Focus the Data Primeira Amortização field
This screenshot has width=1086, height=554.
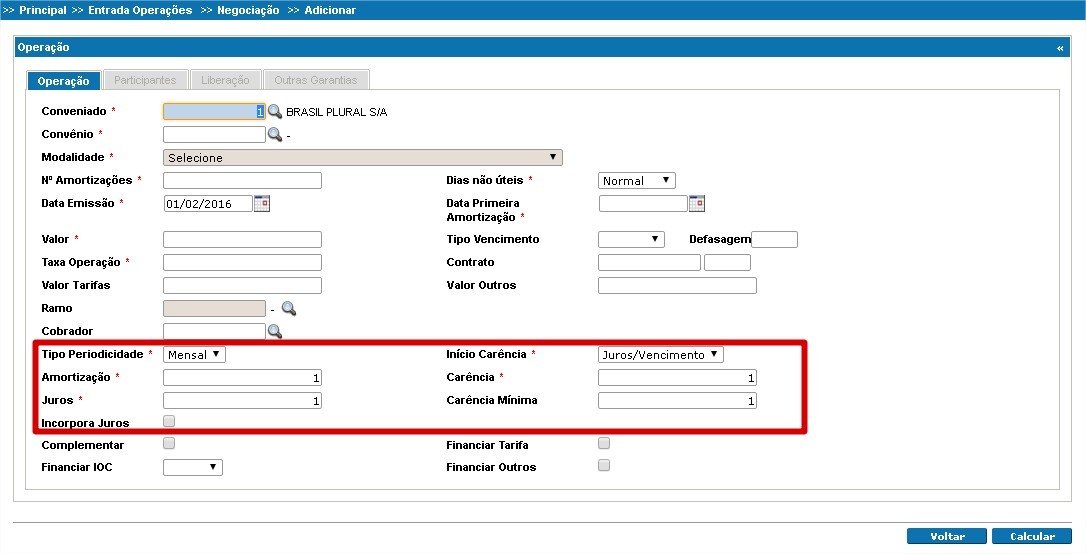(643, 204)
